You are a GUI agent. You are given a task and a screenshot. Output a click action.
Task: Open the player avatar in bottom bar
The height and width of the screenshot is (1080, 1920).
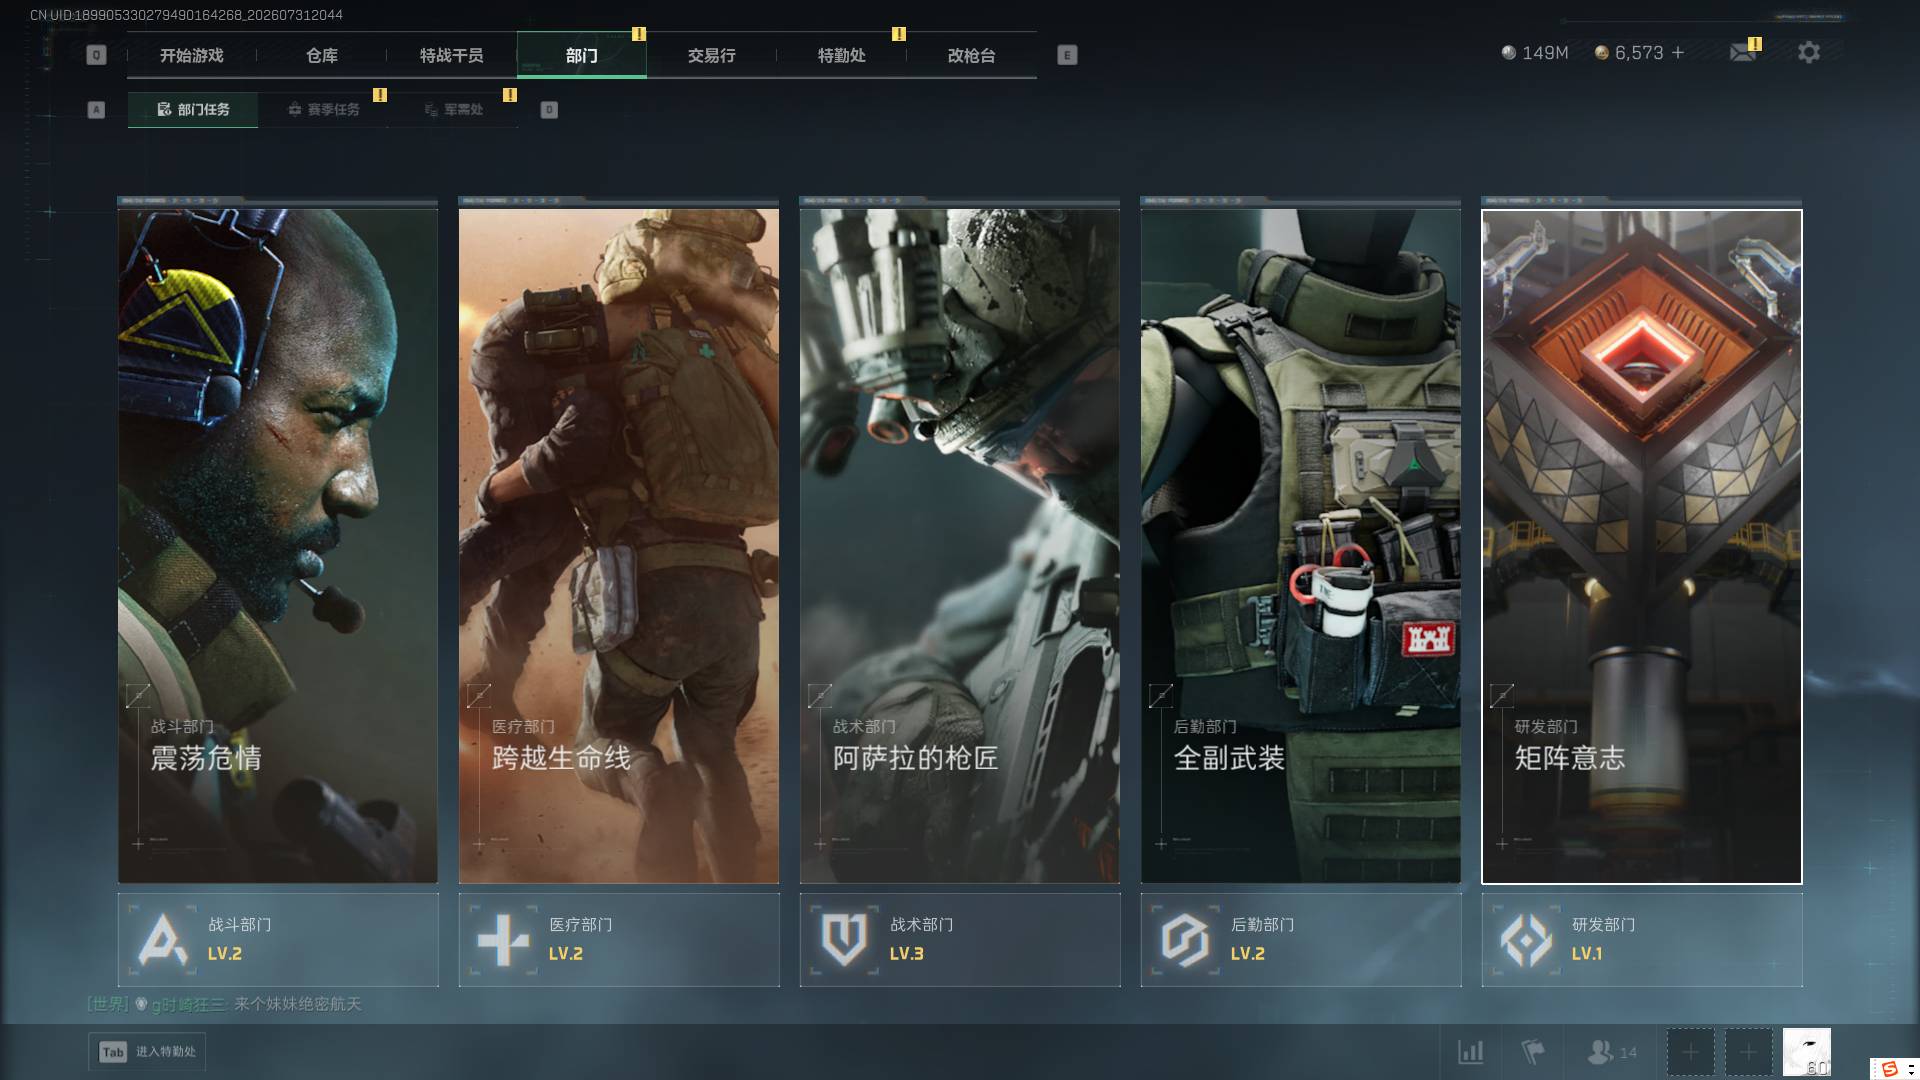click(x=1806, y=1052)
